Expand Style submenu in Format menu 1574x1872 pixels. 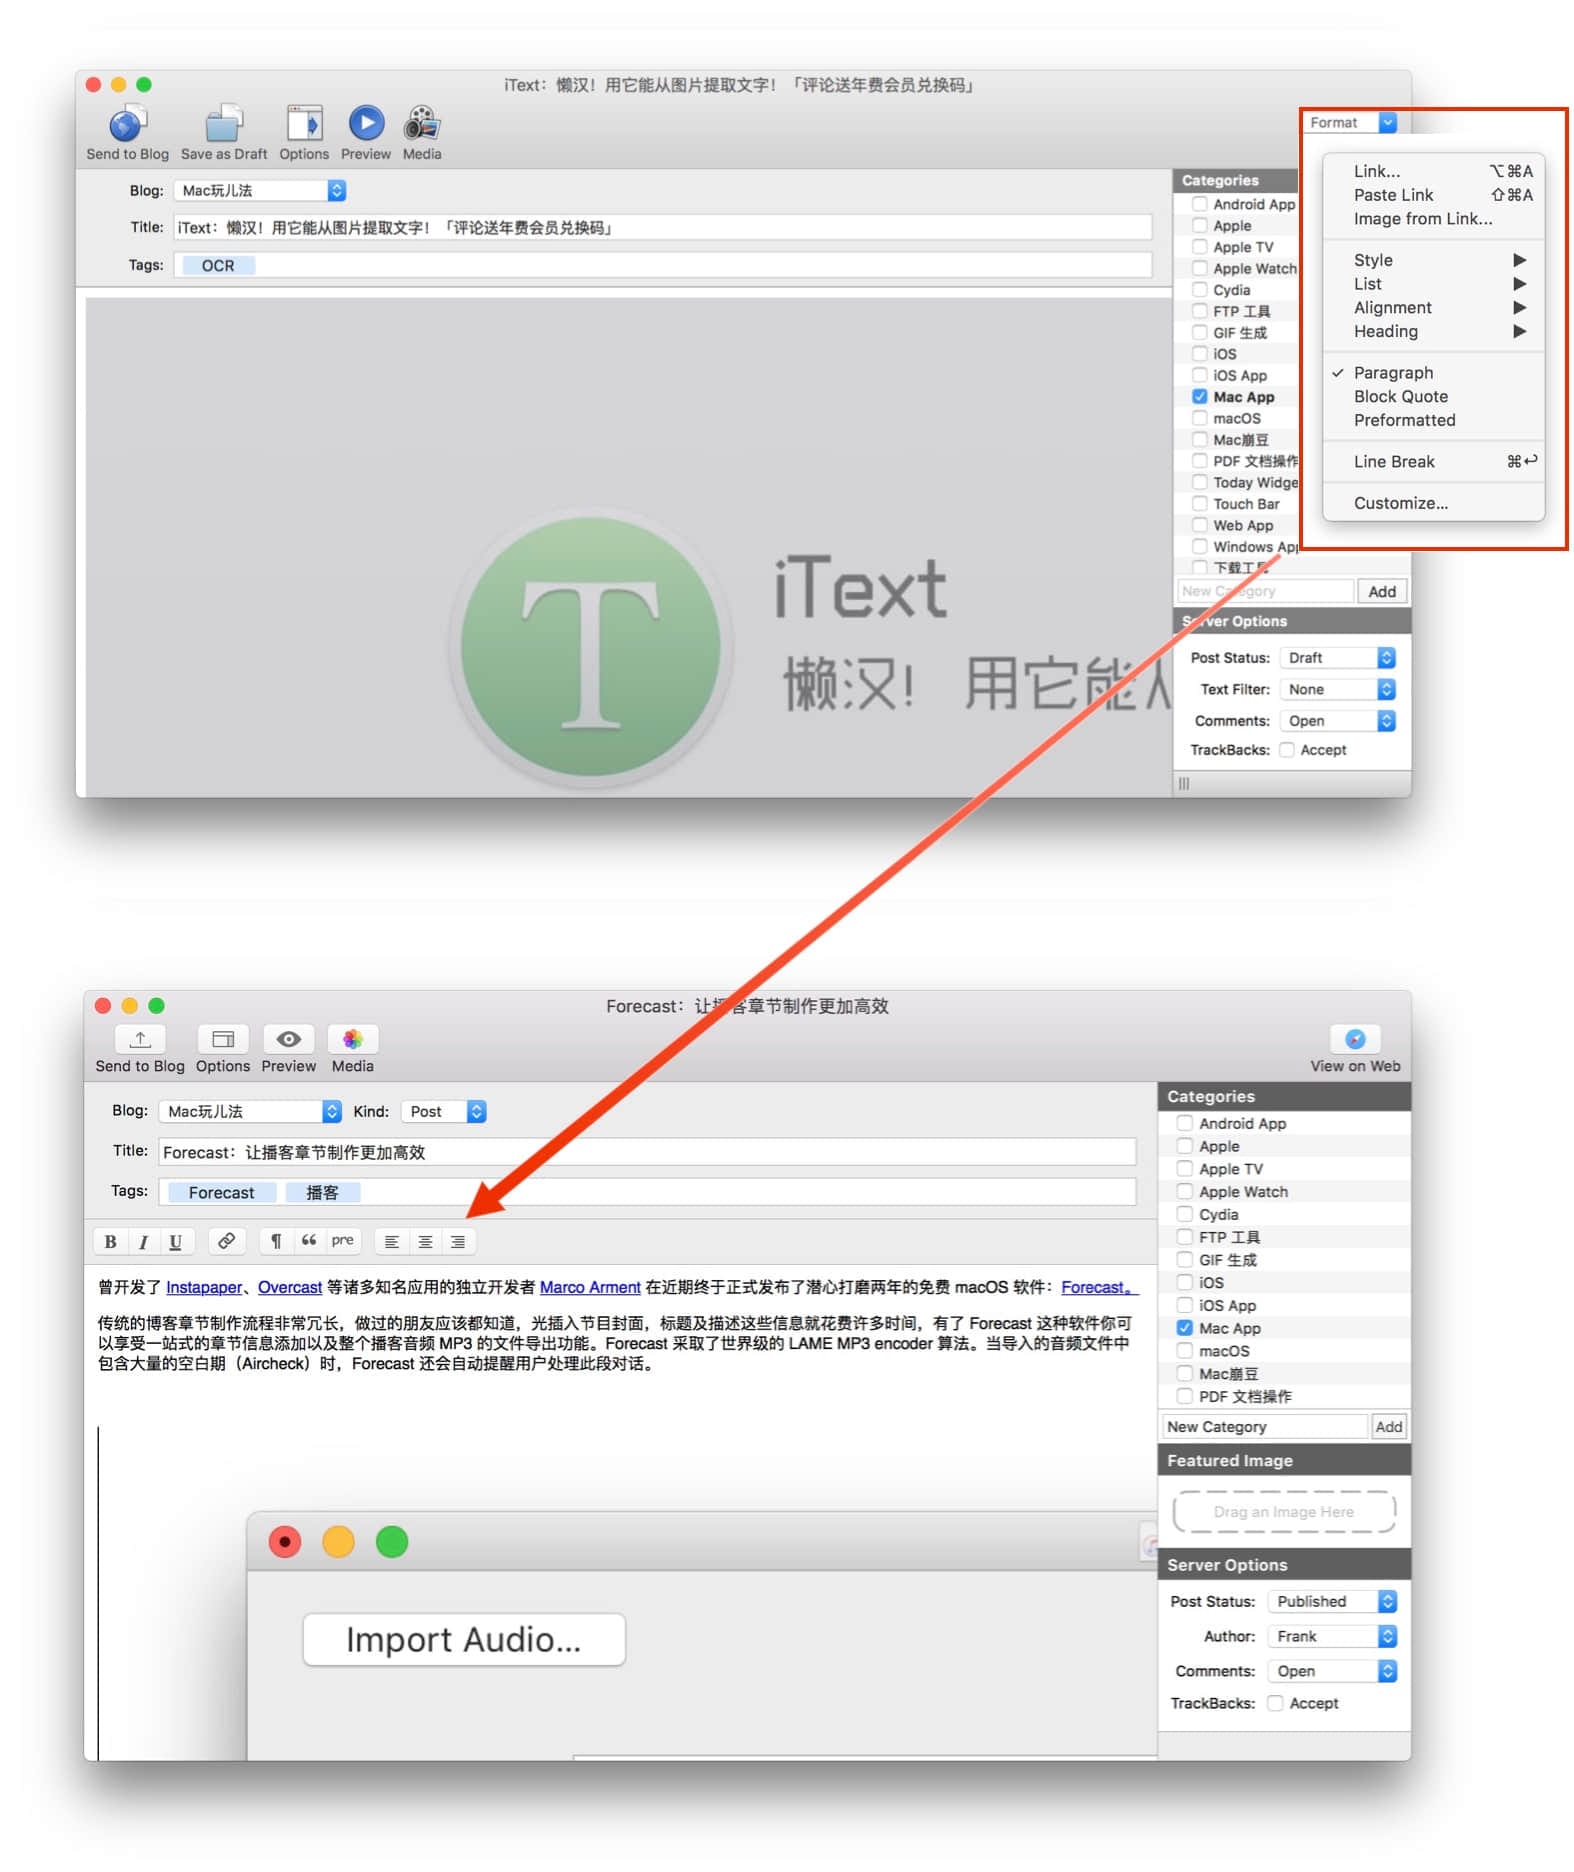coord(1434,260)
